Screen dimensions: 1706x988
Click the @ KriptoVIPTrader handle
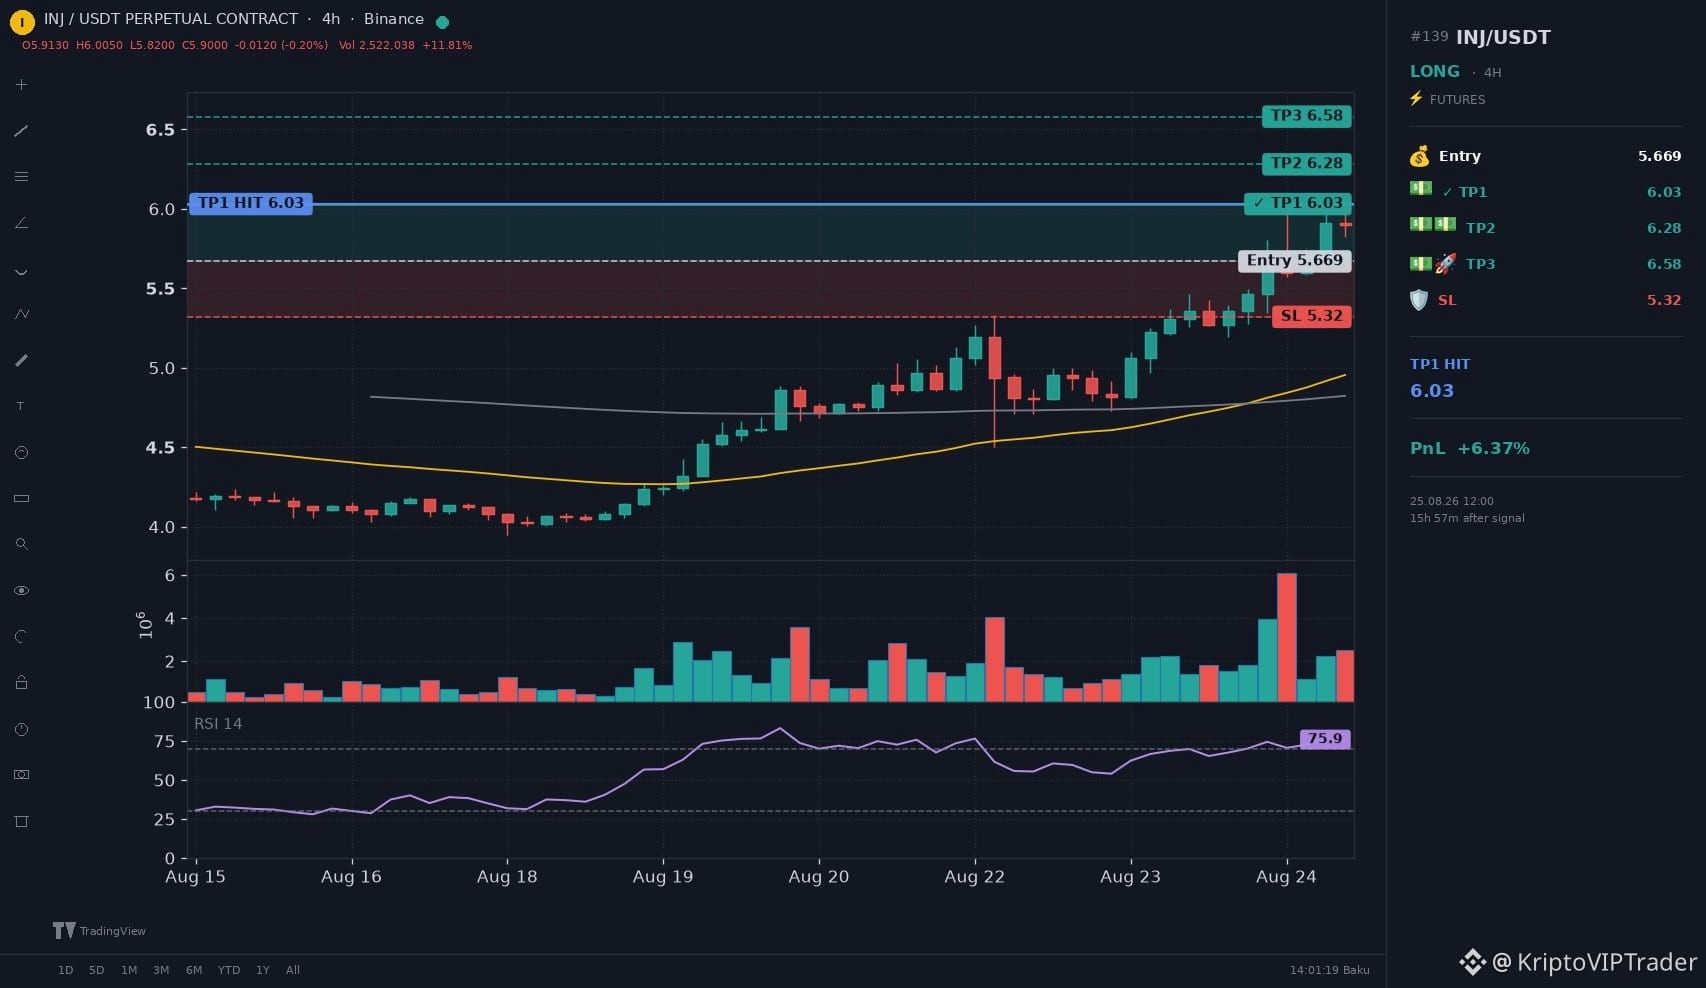click(x=1594, y=962)
